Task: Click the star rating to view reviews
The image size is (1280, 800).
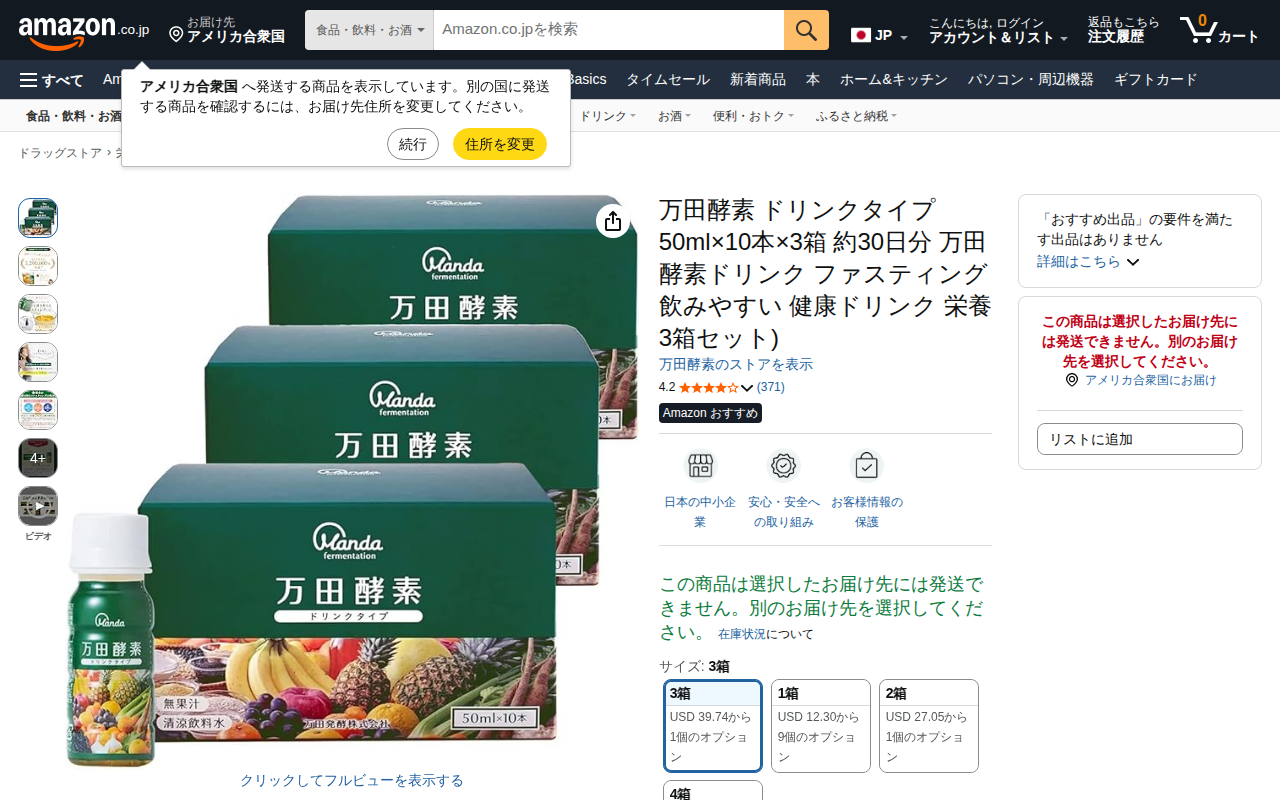Action: click(709, 387)
